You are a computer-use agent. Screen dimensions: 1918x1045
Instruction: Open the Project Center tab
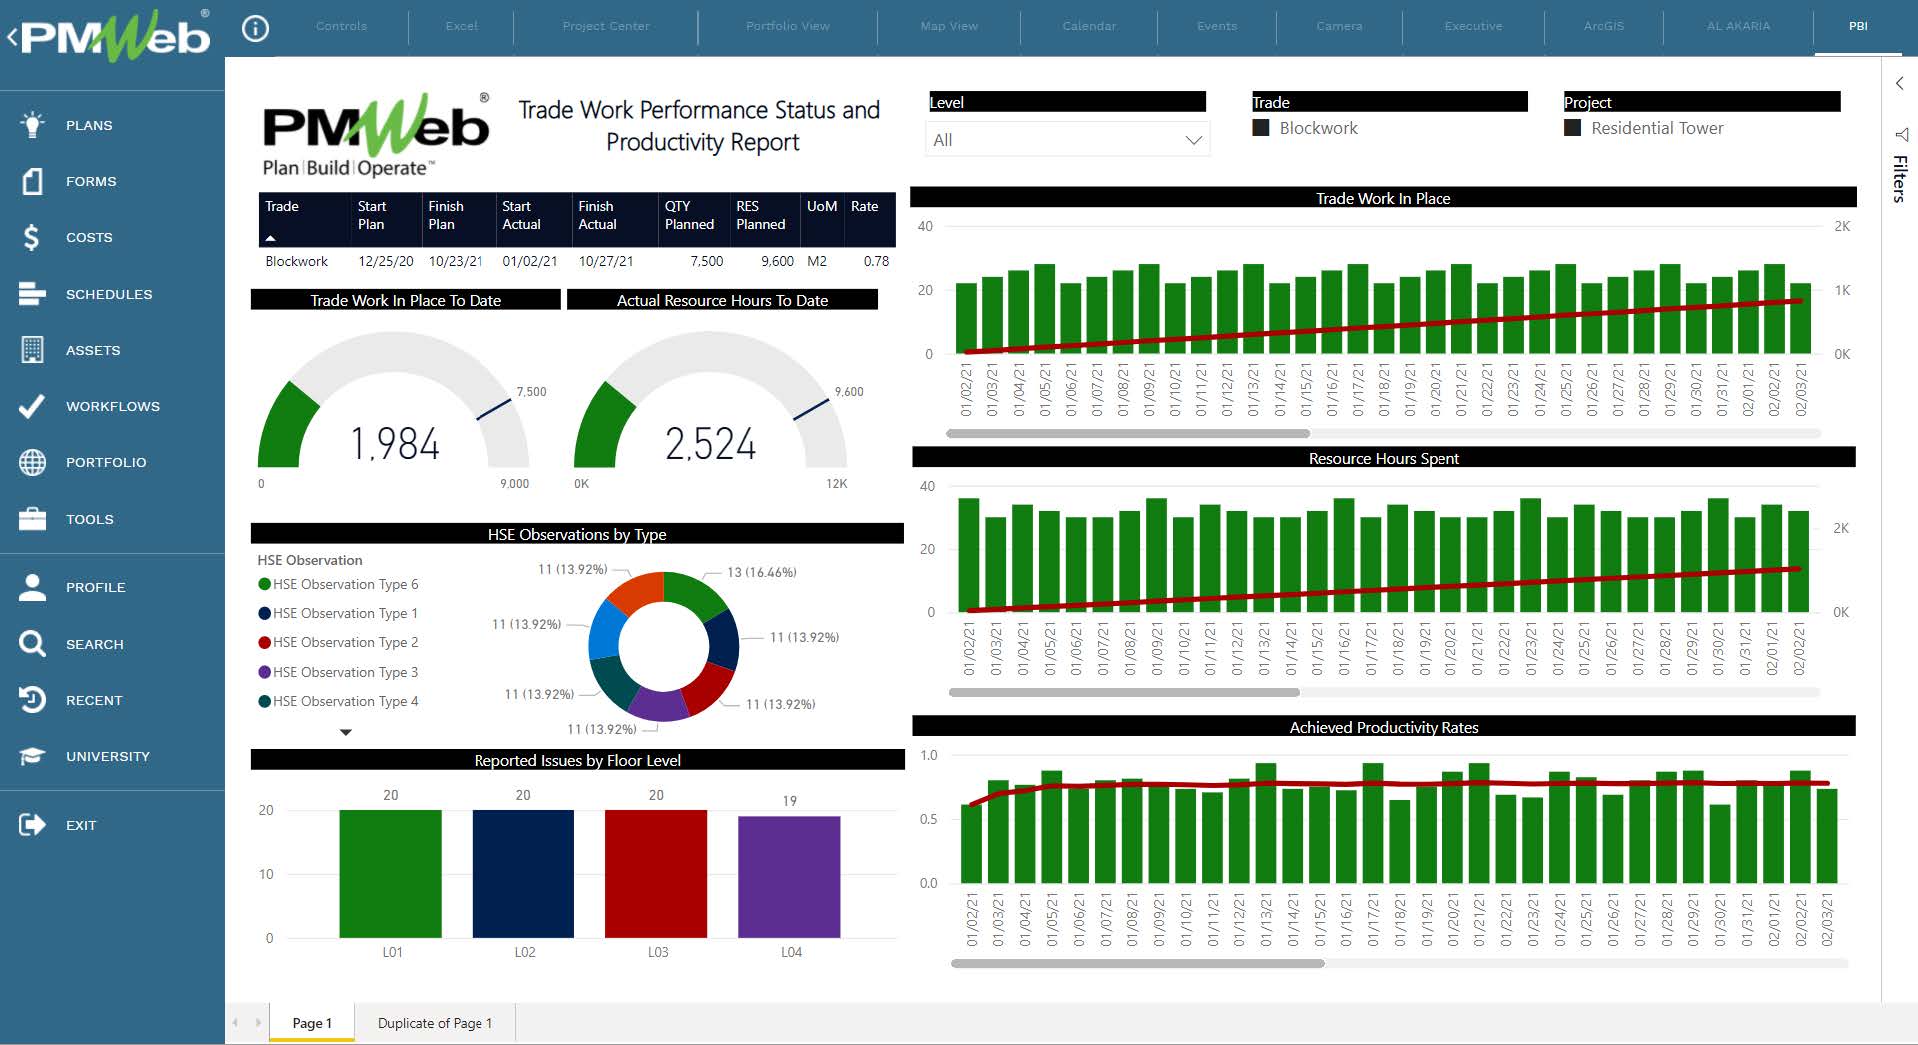[x=606, y=26]
